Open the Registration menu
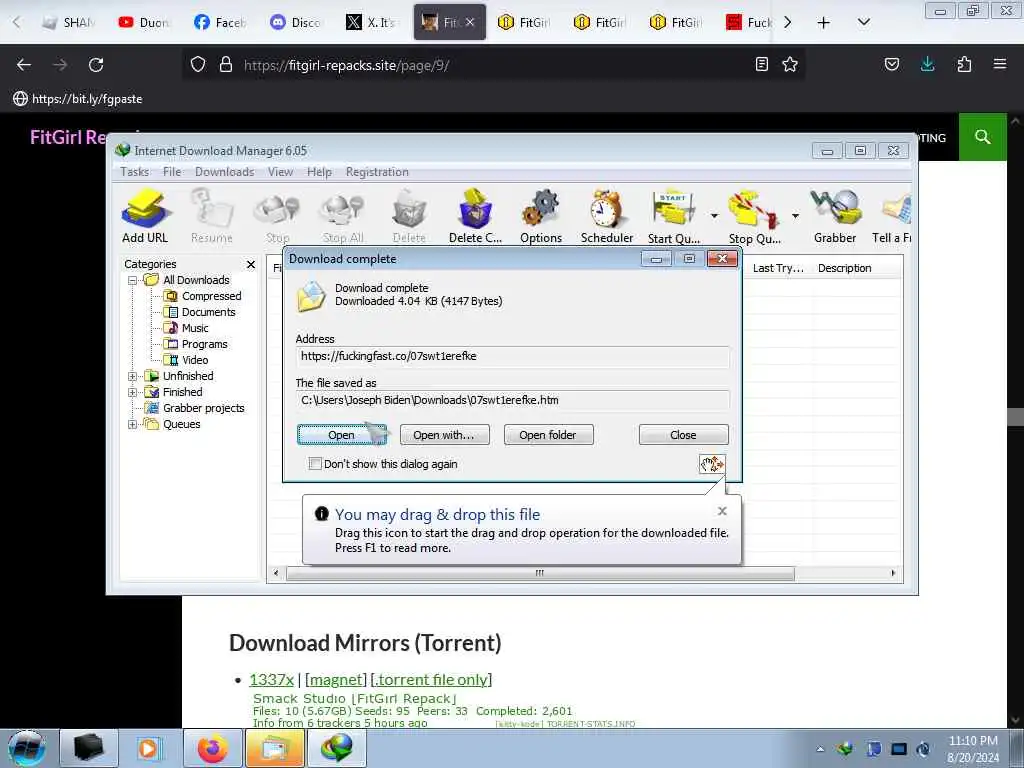 pos(377,172)
